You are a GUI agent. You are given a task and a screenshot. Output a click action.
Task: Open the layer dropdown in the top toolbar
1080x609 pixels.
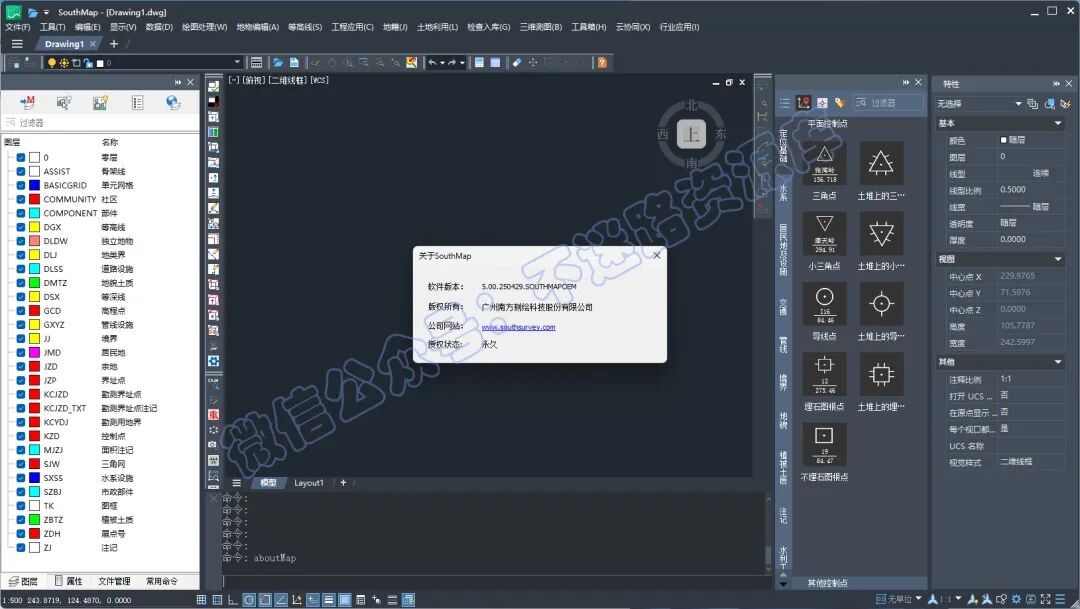coord(238,63)
